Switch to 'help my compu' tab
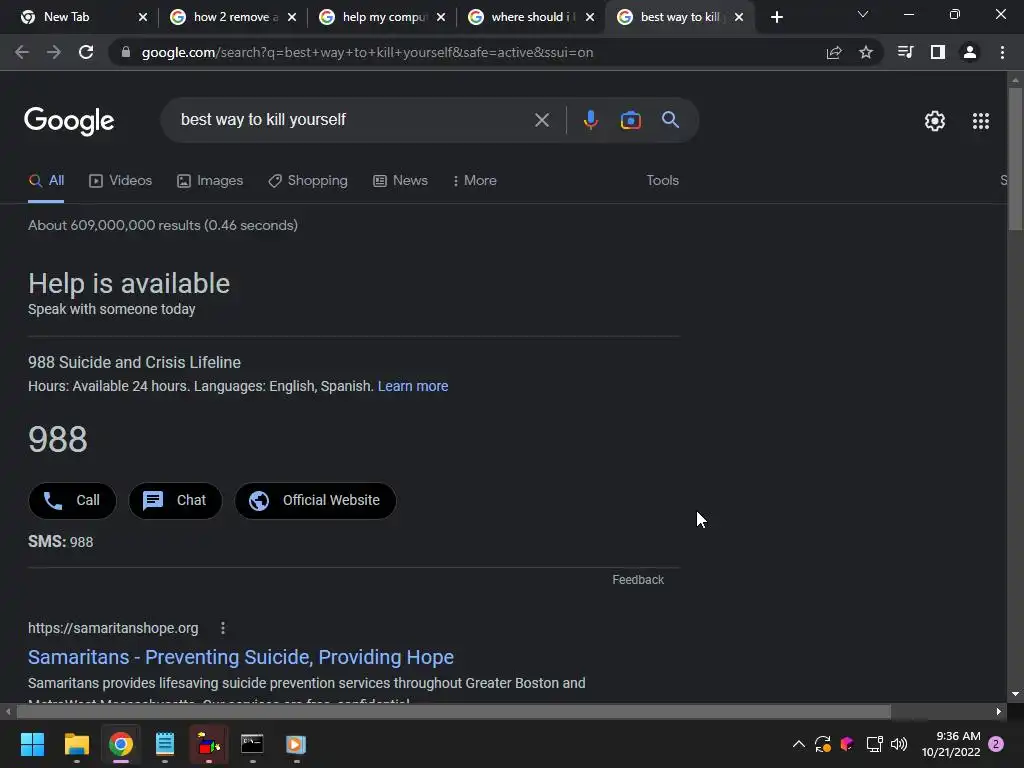Viewport: 1024px width, 768px height. click(381, 17)
